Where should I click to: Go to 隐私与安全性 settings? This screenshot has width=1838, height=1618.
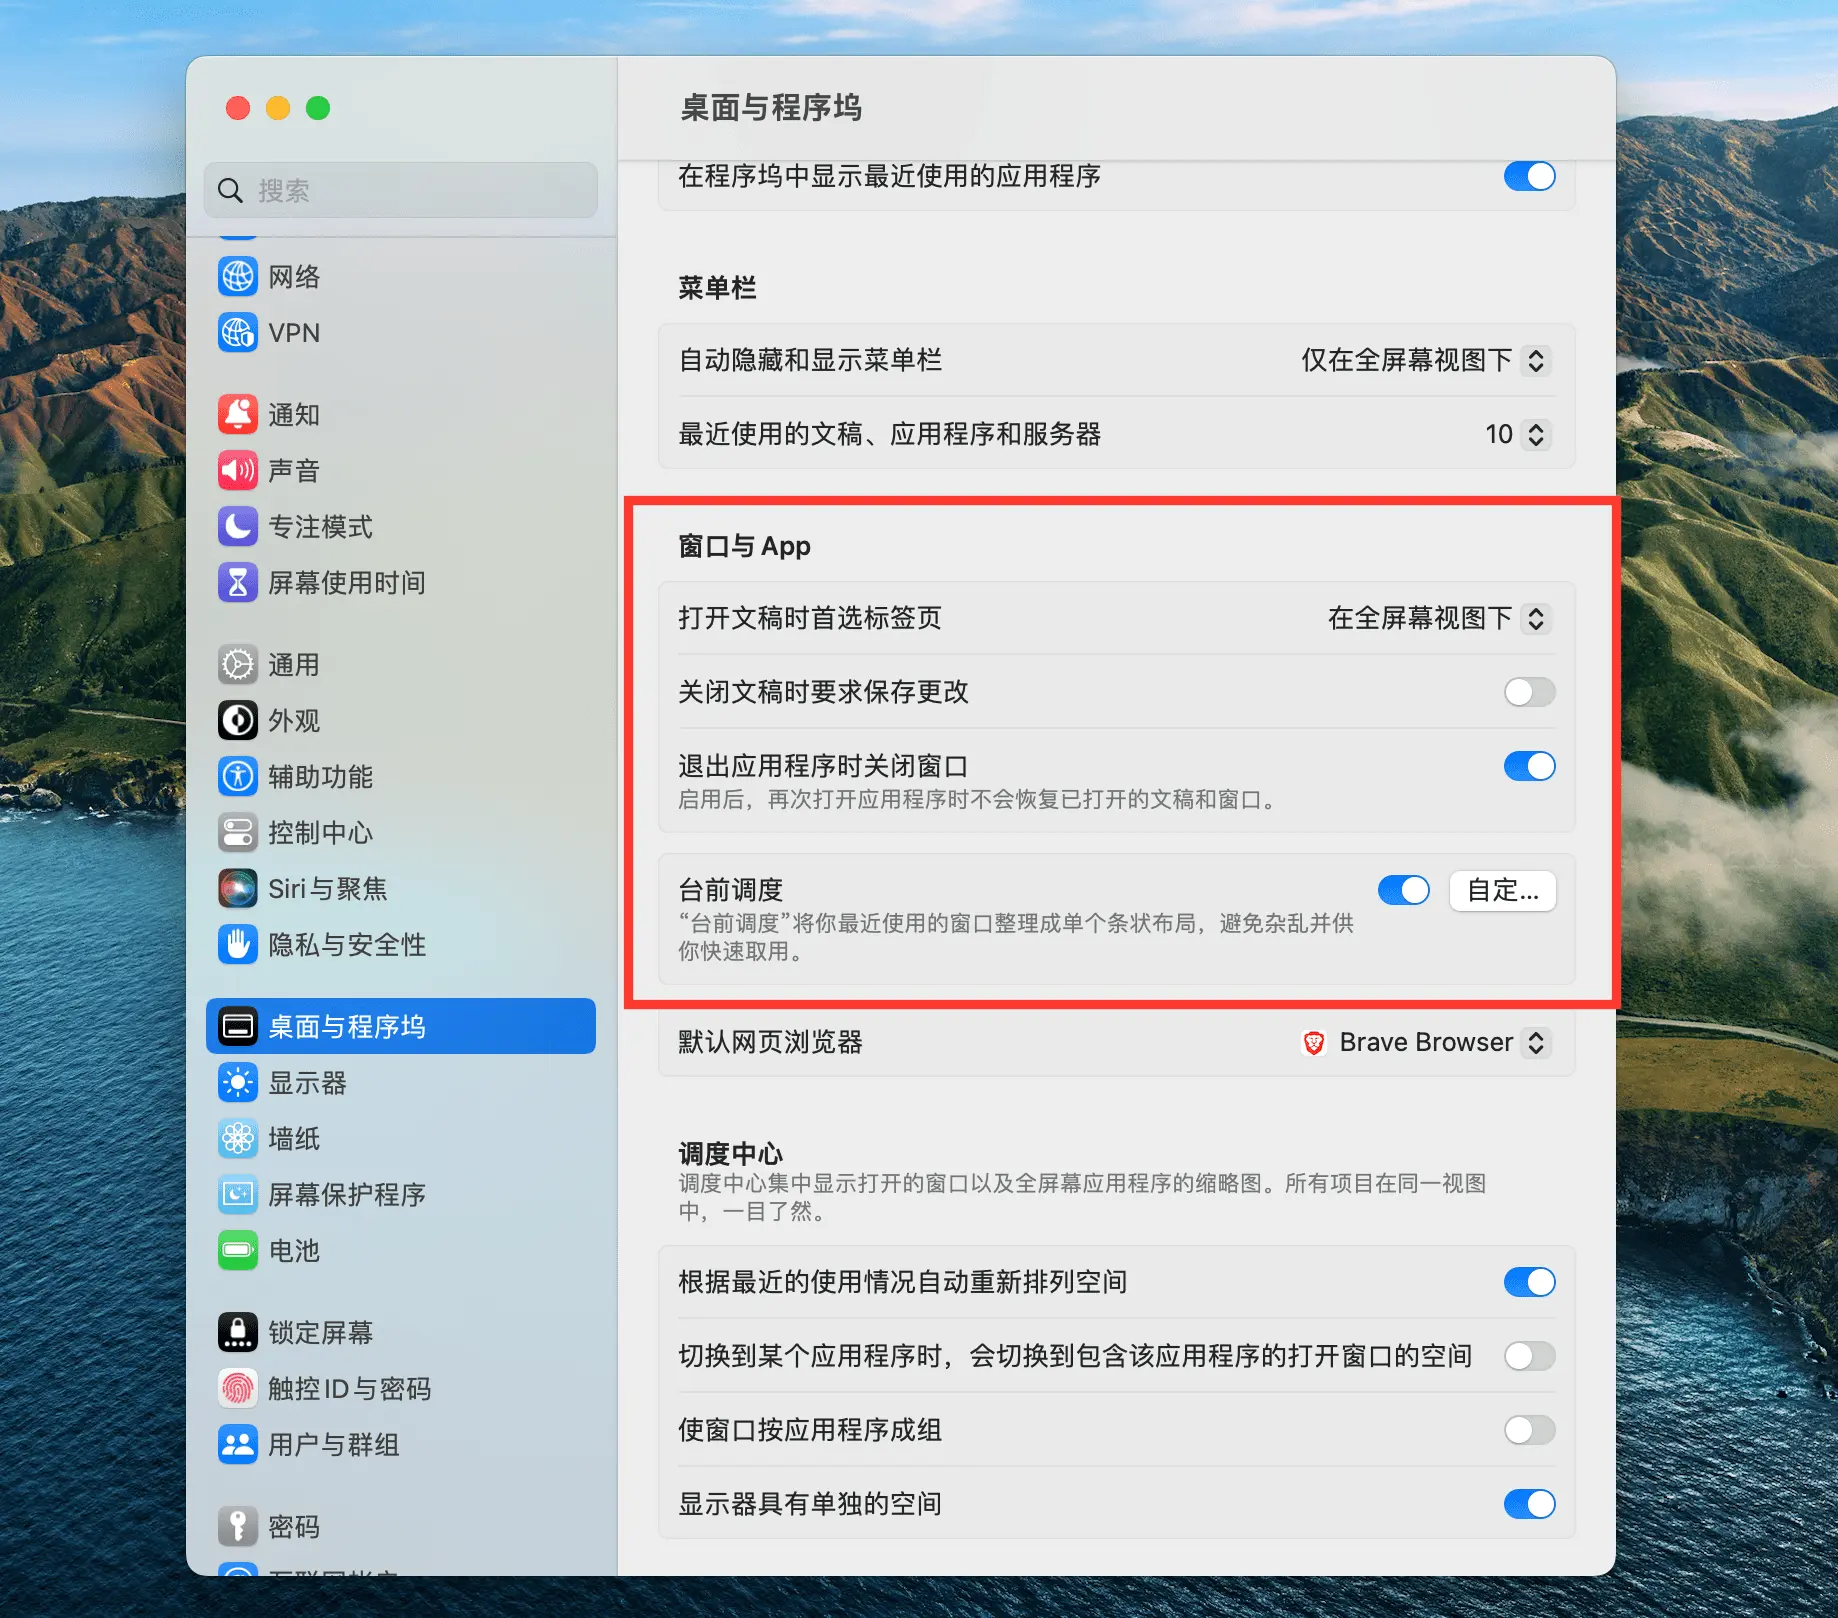pyautogui.click(x=401, y=944)
